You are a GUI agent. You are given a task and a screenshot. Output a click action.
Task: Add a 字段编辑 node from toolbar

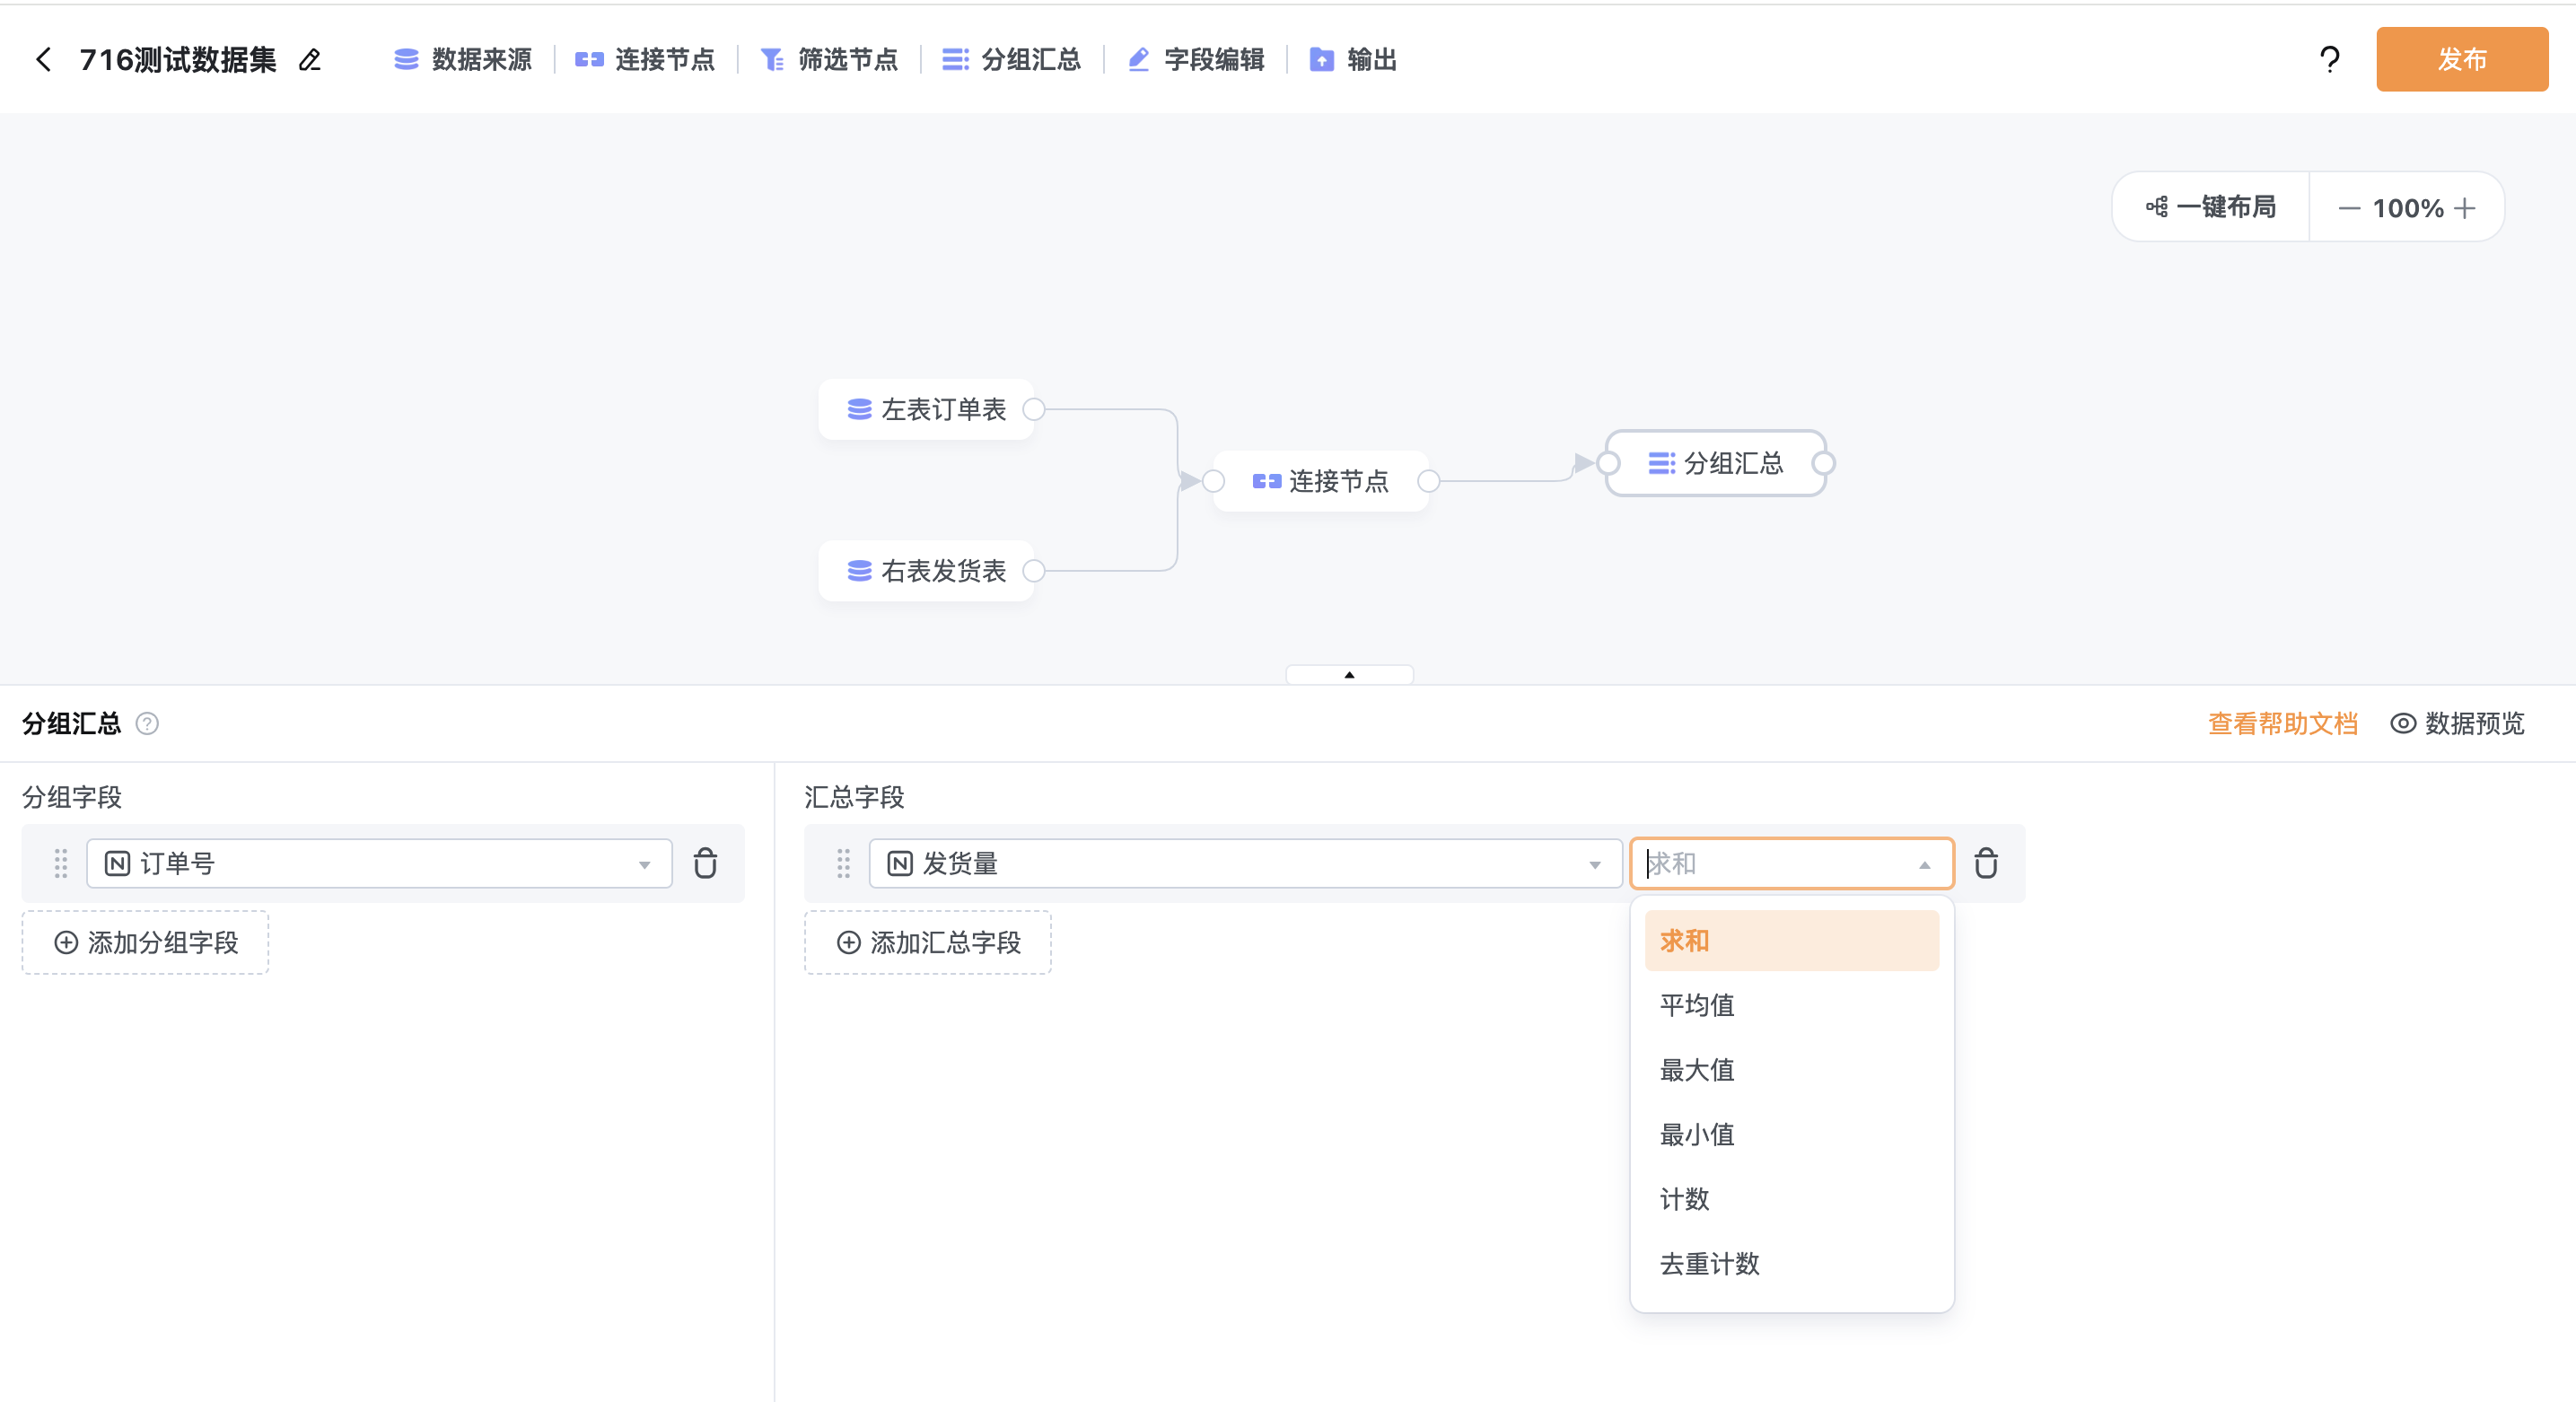(1196, 60)
